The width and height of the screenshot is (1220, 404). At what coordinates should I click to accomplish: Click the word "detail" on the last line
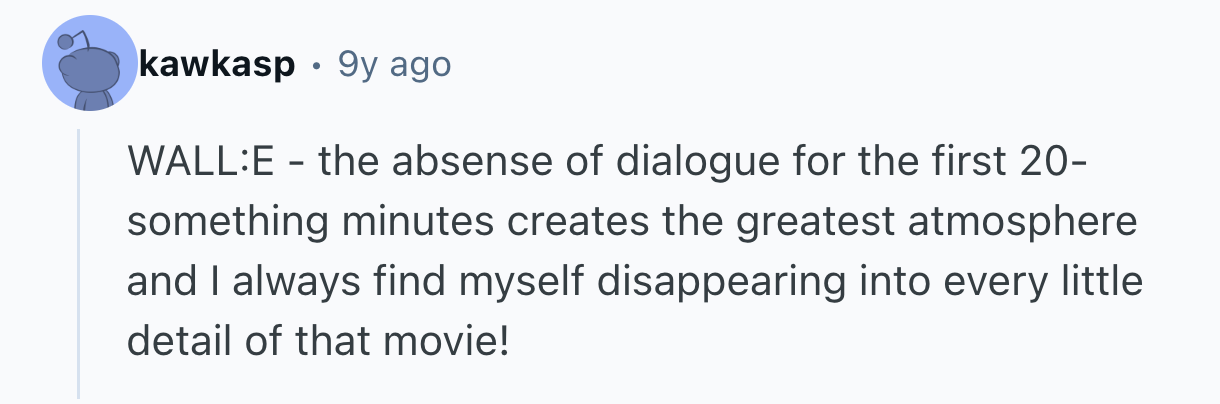(x=173, y=342)
